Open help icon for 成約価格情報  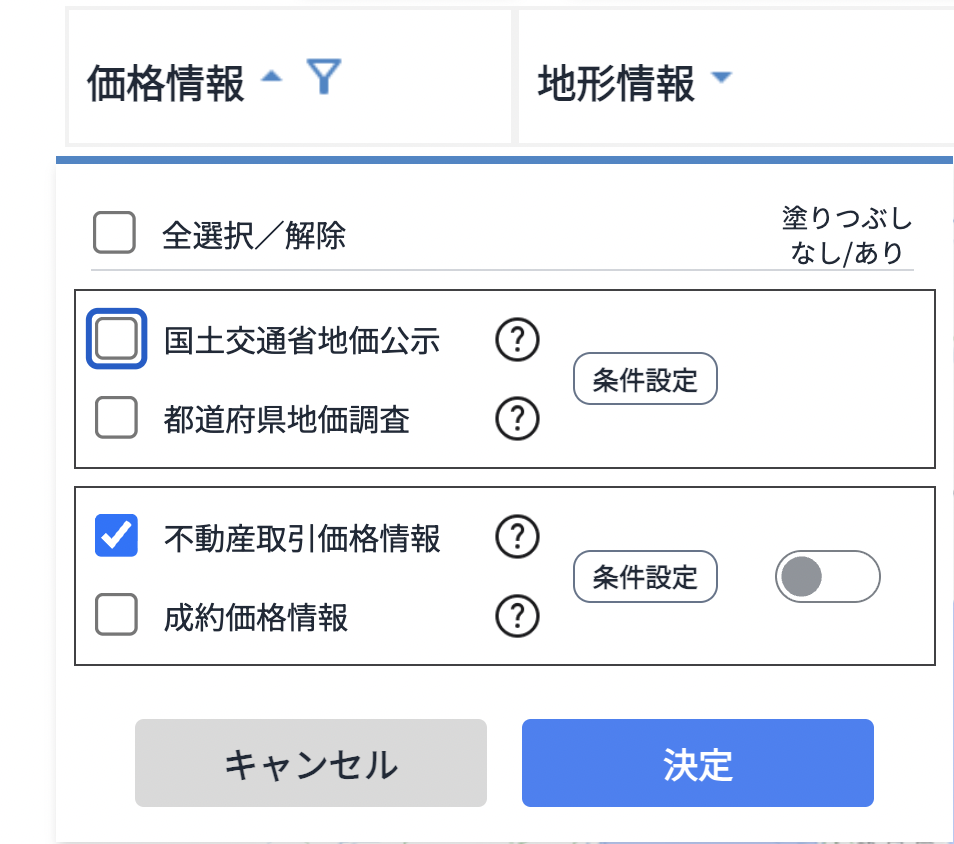coord(517,616)
